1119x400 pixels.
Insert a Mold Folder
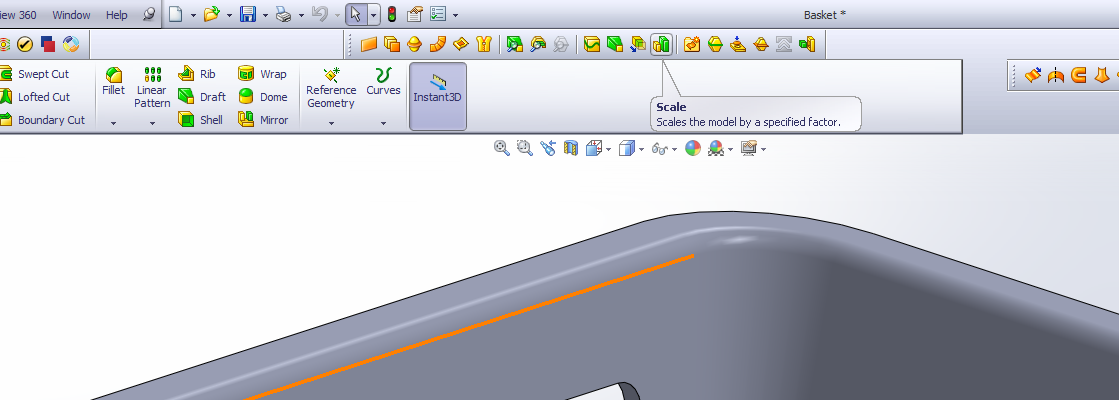692,45
